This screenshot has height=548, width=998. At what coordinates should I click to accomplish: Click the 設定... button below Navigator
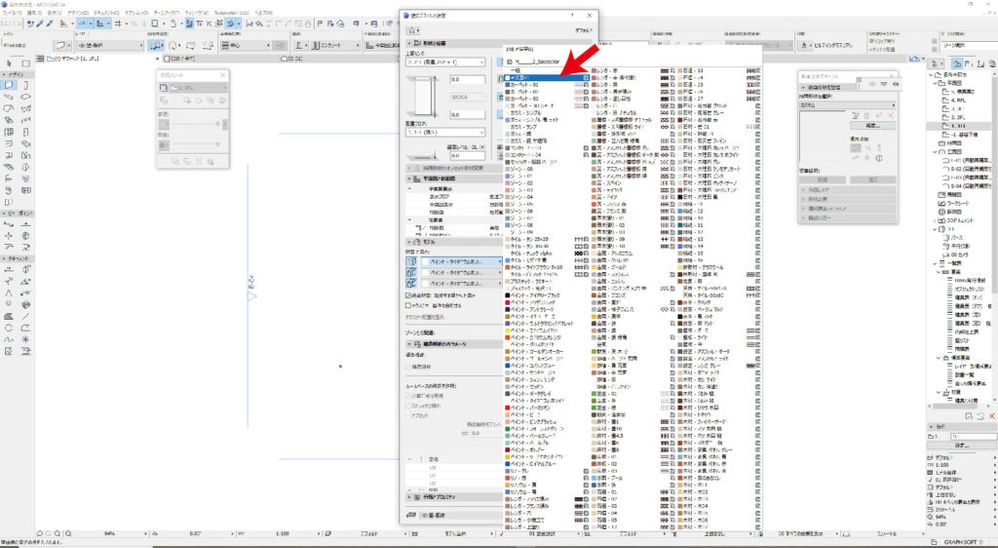[x=960, y=446]
